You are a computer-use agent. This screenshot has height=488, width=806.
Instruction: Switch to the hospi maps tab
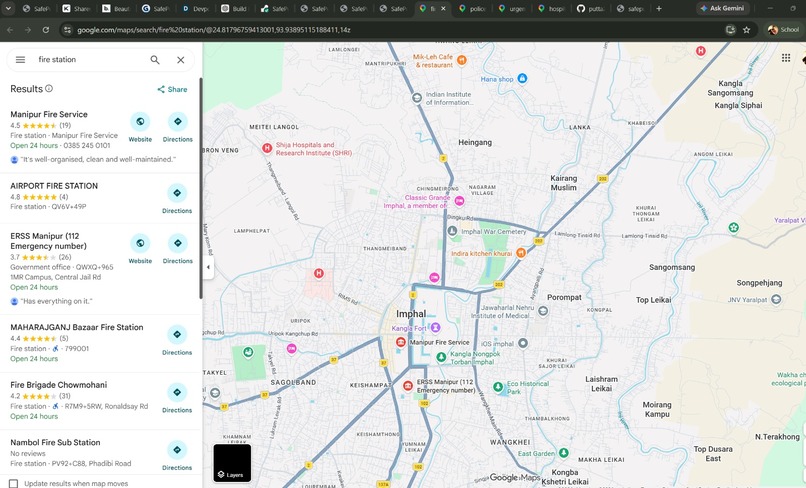pyautogui.click(x=551, y=8)
